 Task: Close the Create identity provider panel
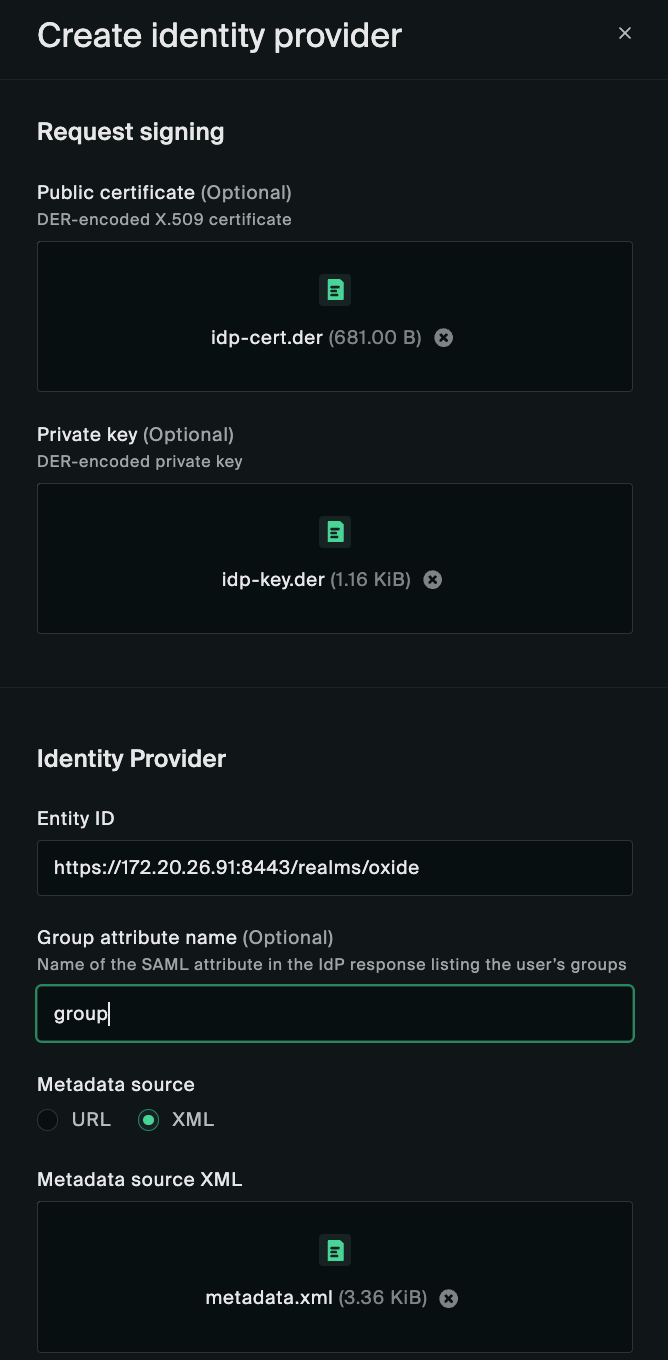(x=625, y=33)
